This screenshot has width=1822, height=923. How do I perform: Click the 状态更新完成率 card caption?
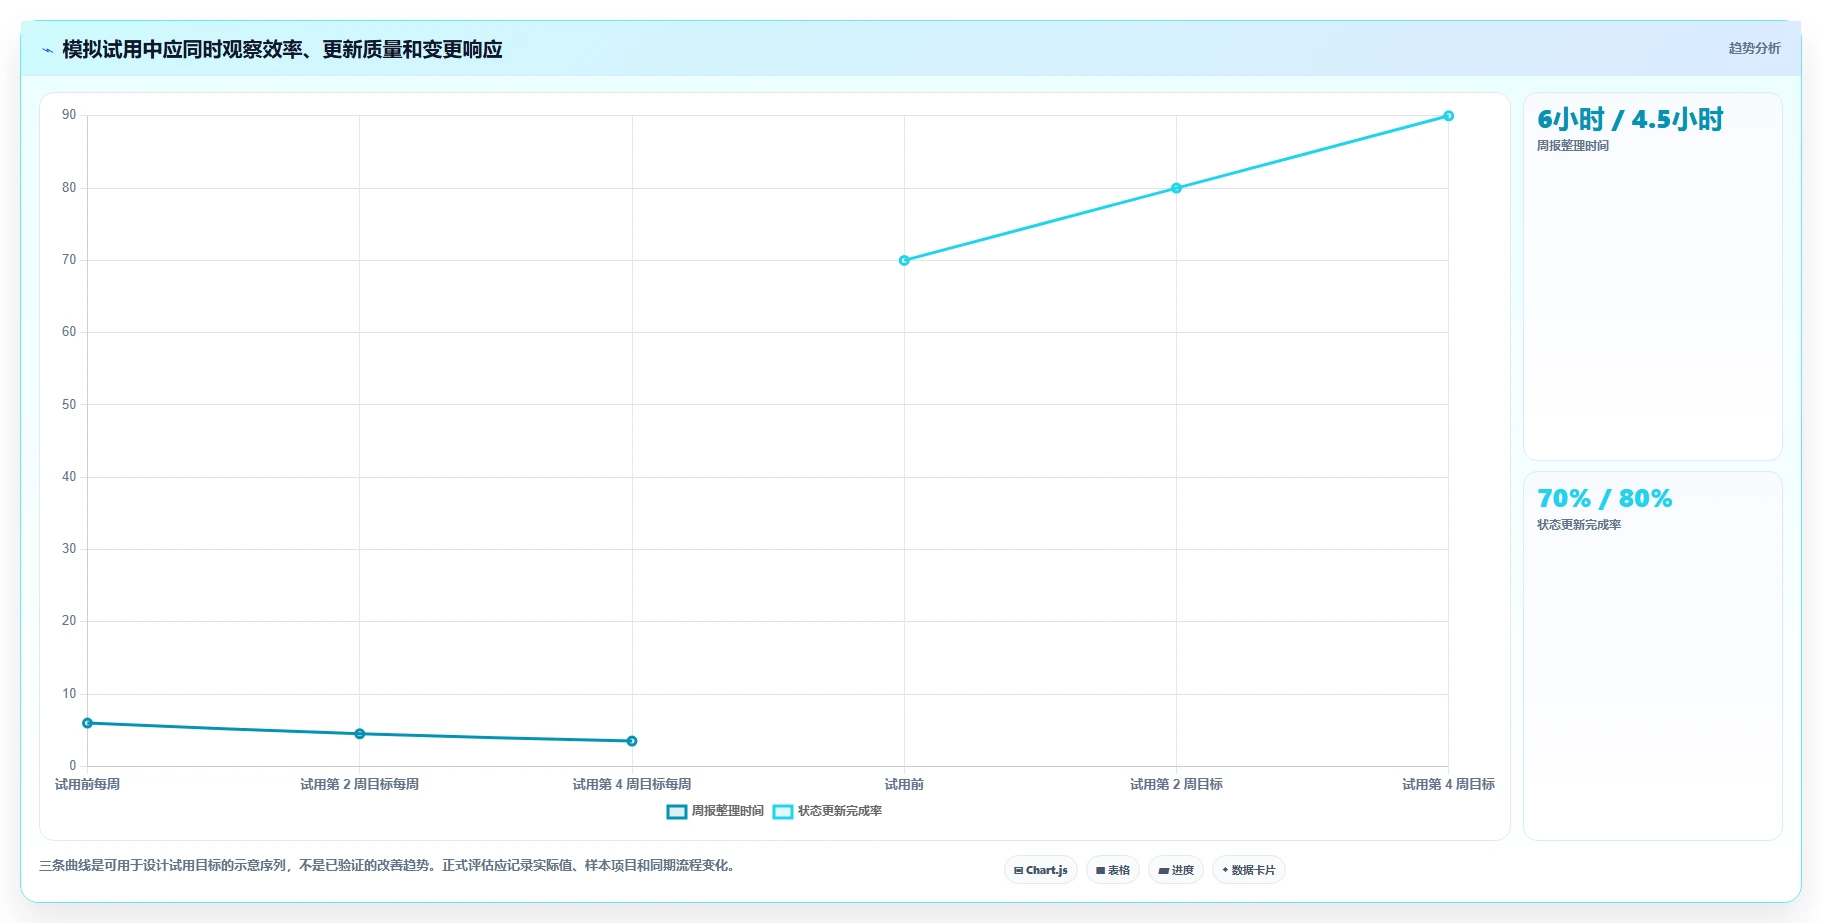click(x=1579, y=525)
